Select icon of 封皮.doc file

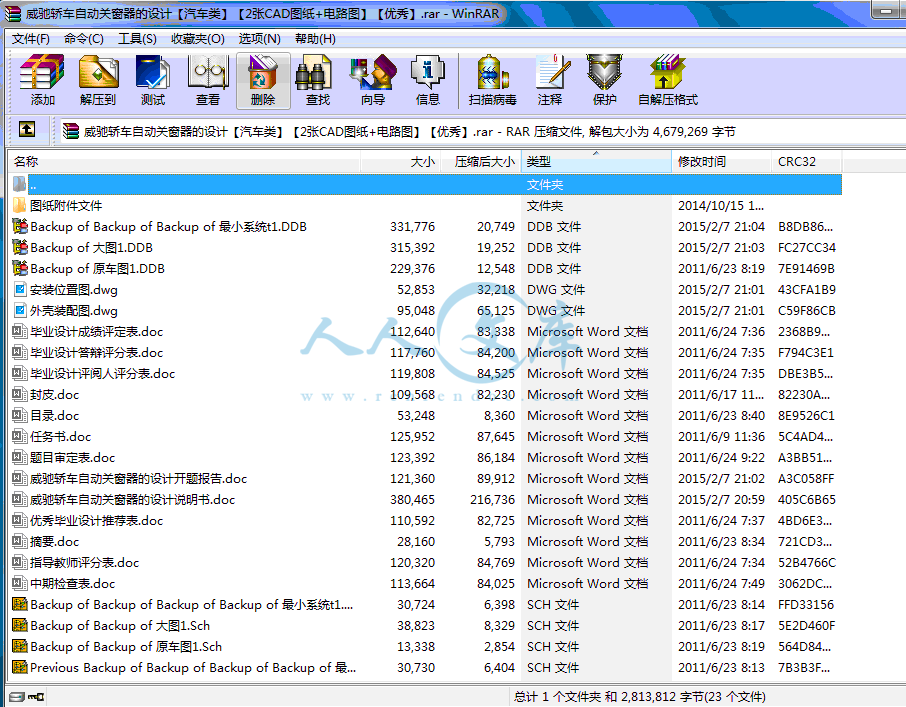(20, 395)
